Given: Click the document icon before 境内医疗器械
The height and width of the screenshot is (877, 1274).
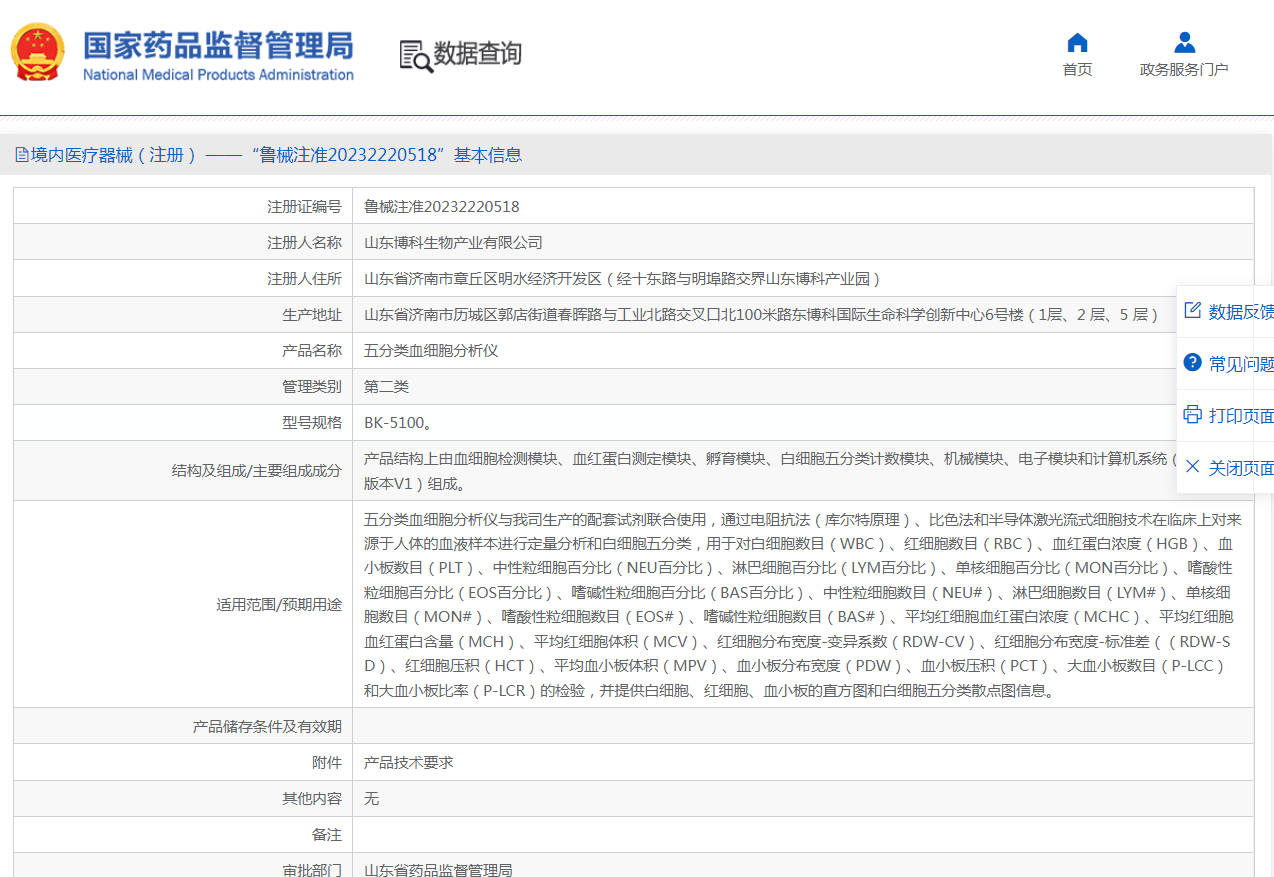Looking at the screenshot, I should point(21,155).
